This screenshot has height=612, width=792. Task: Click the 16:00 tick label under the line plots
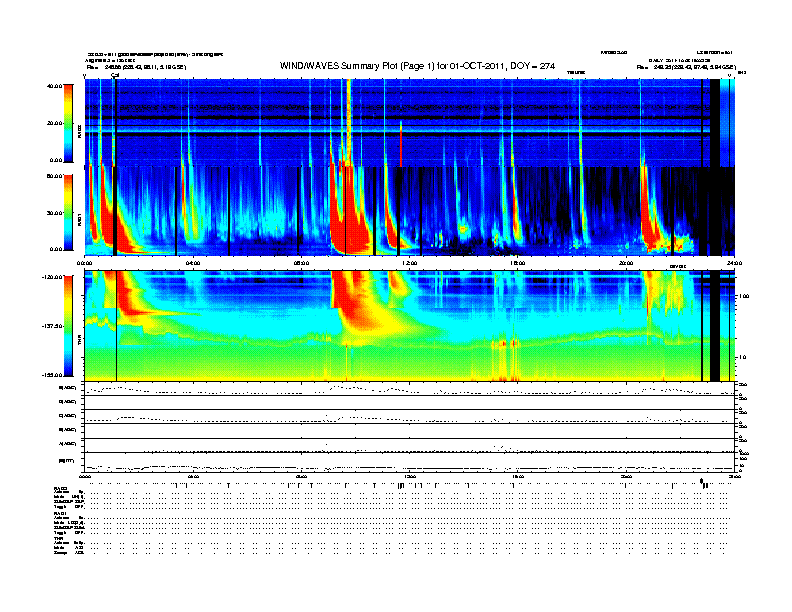point(518,476)
